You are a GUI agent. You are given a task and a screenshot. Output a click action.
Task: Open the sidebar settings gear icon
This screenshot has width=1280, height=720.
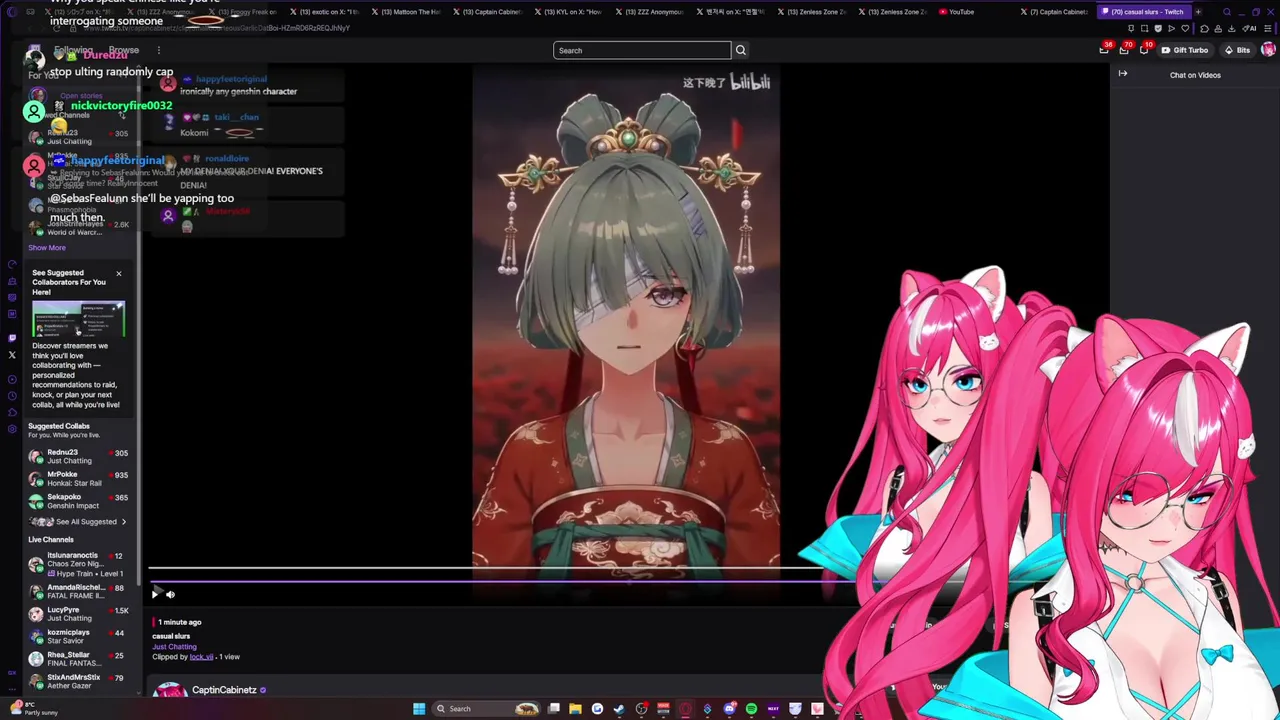point(12,429)
